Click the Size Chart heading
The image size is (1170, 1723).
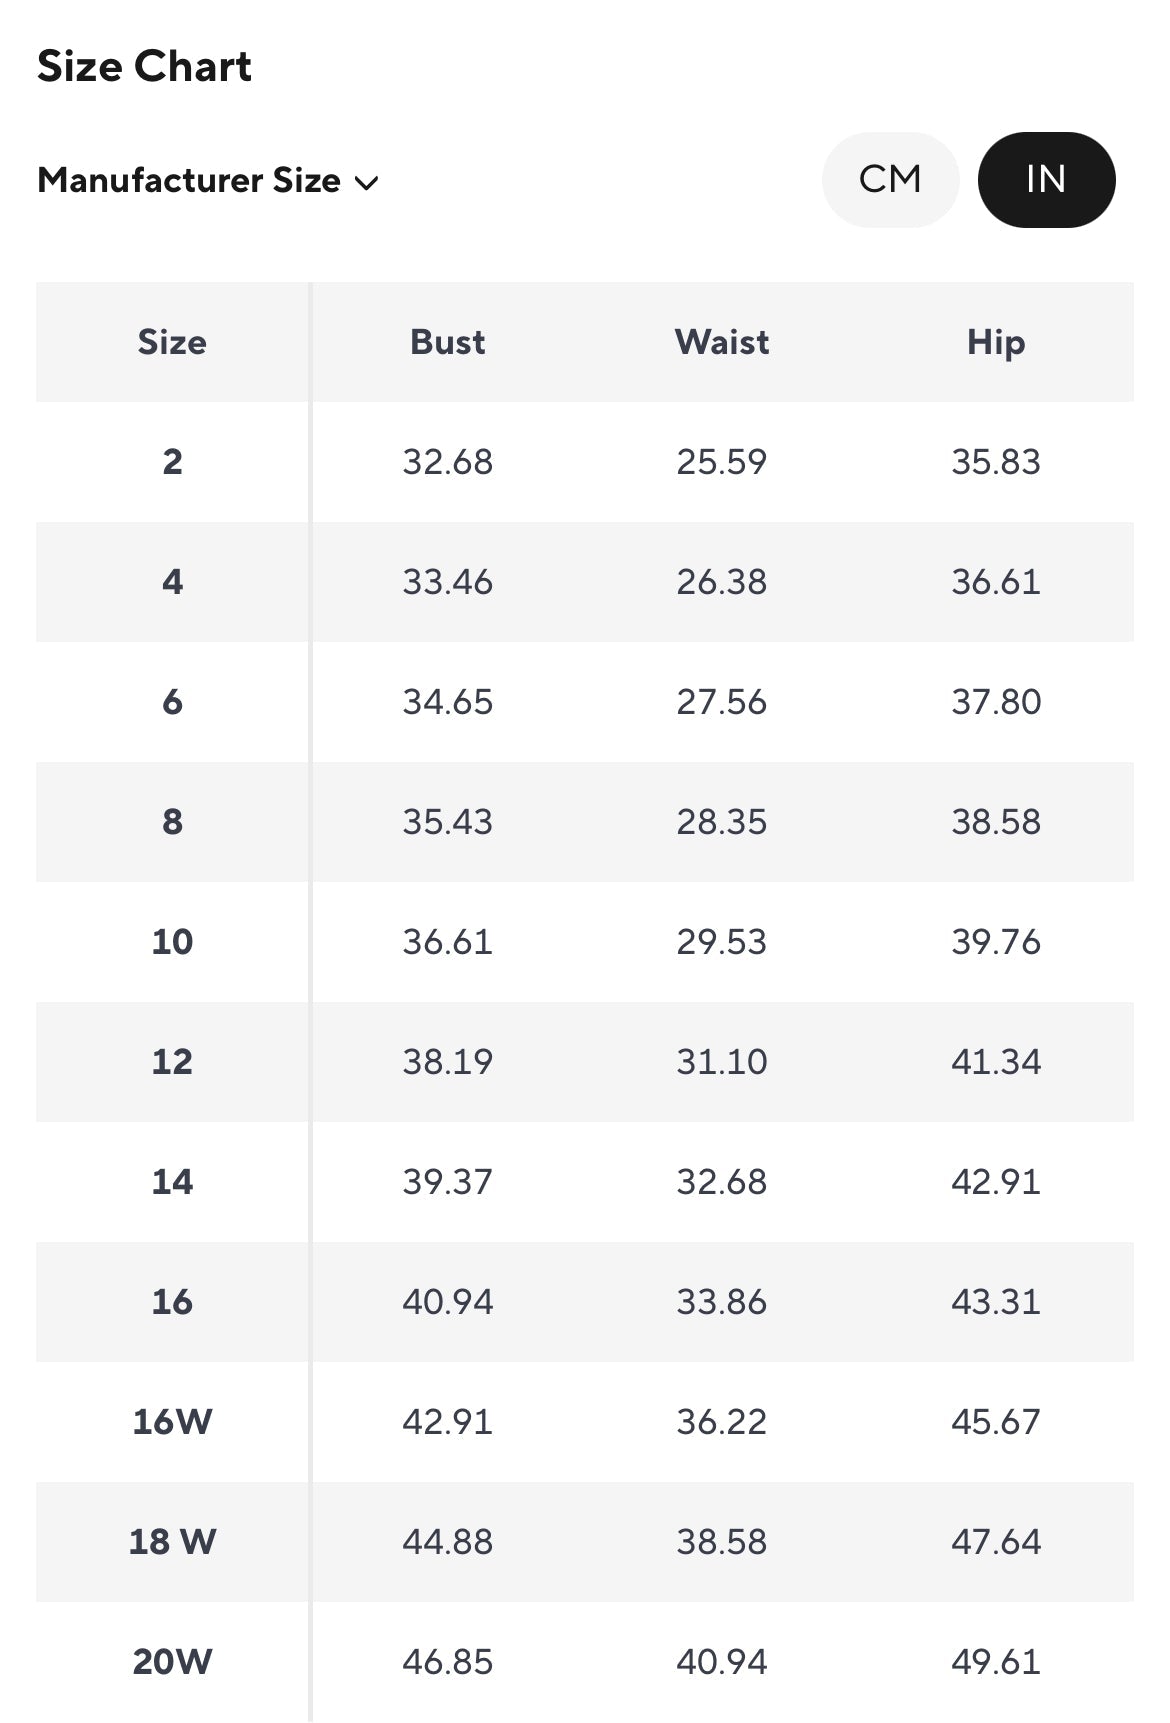(144, 67)
